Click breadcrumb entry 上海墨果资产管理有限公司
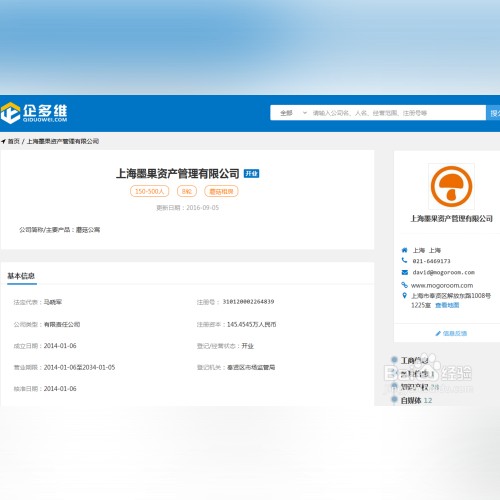Viewport: 500px width, 500px height. point(63,141)
